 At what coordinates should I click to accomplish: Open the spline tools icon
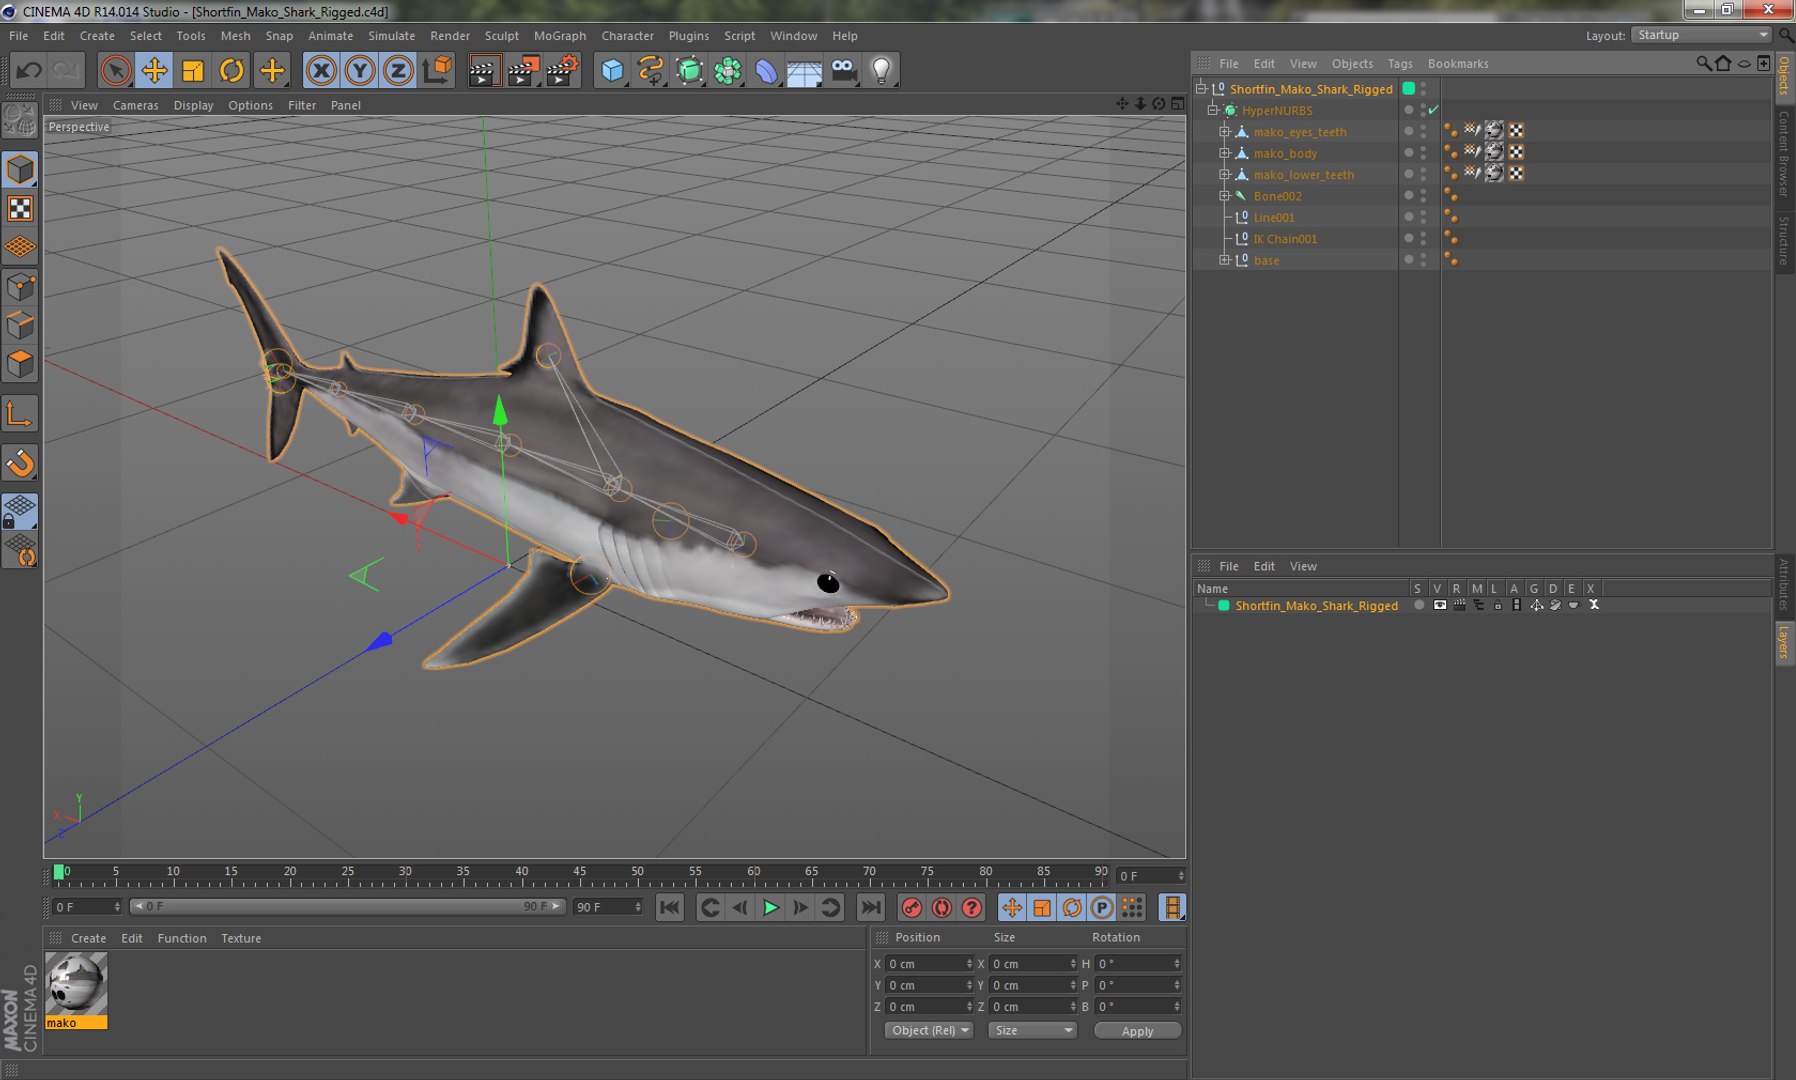(651, 70)
